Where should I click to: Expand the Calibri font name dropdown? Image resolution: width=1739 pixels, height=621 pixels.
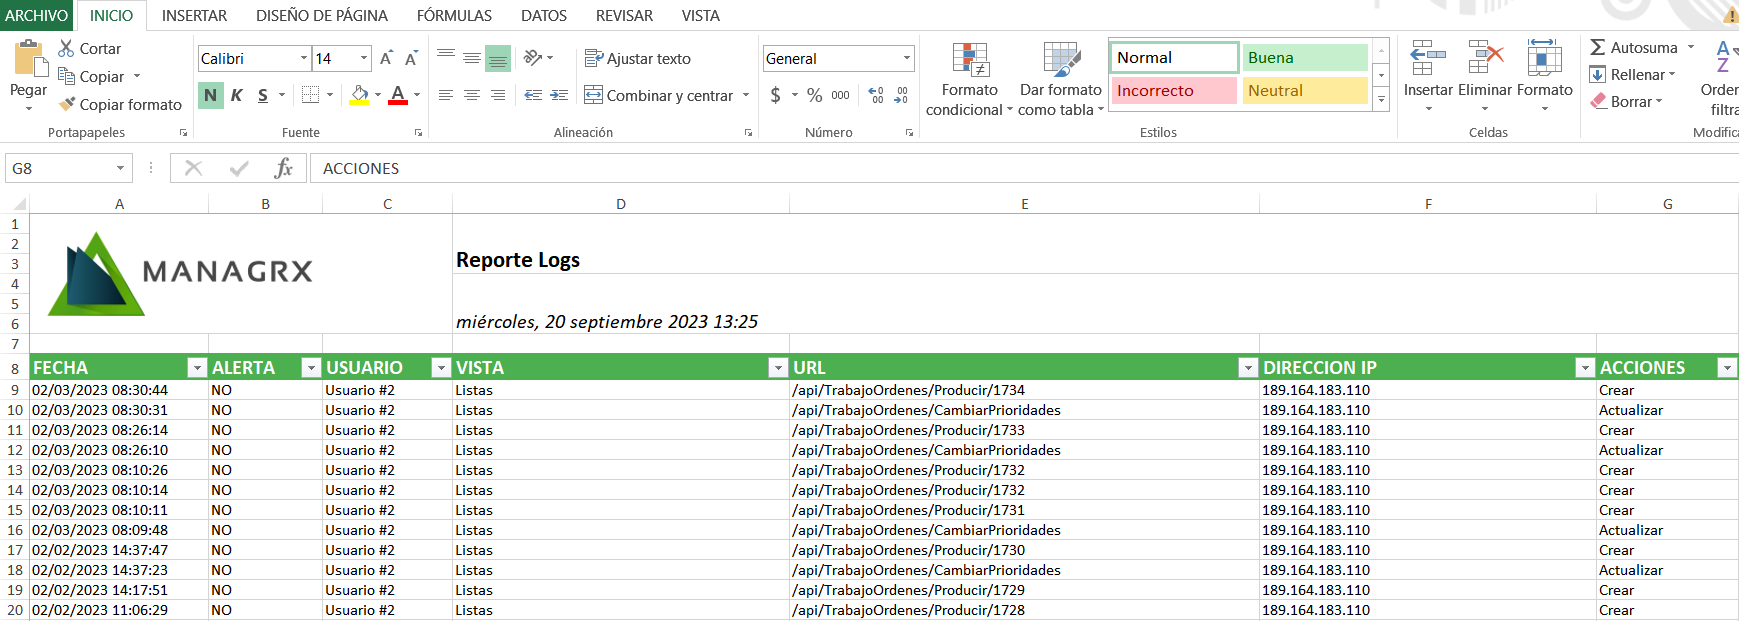click(x=304, y=59)
